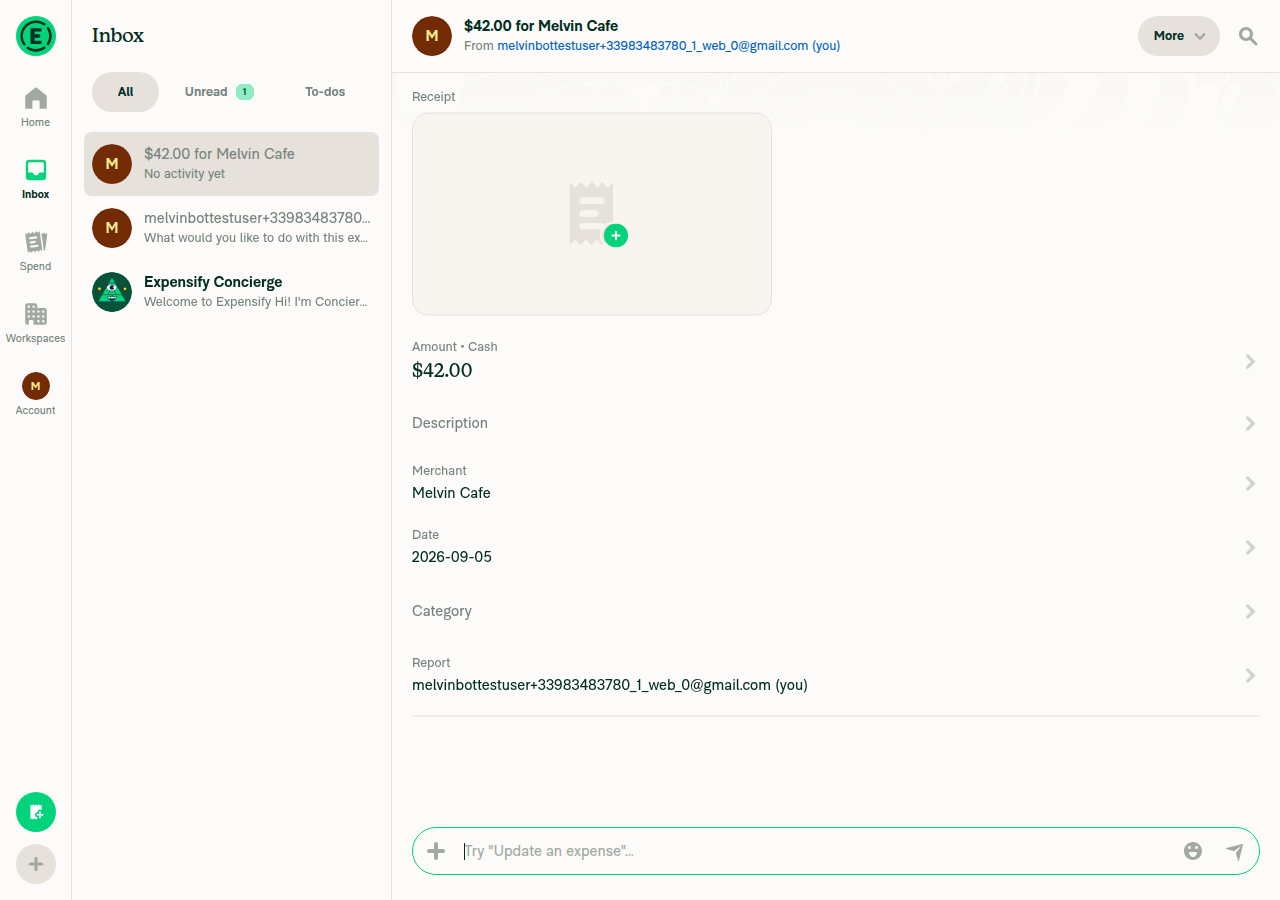
Task: Click the Unread count badge
Action: coord(245,92)
